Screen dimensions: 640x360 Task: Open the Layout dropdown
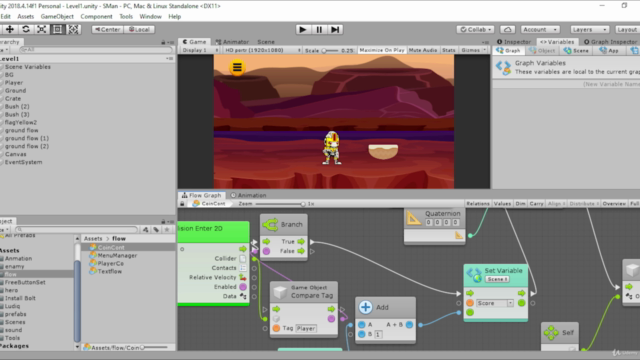[x=627, y=29]
